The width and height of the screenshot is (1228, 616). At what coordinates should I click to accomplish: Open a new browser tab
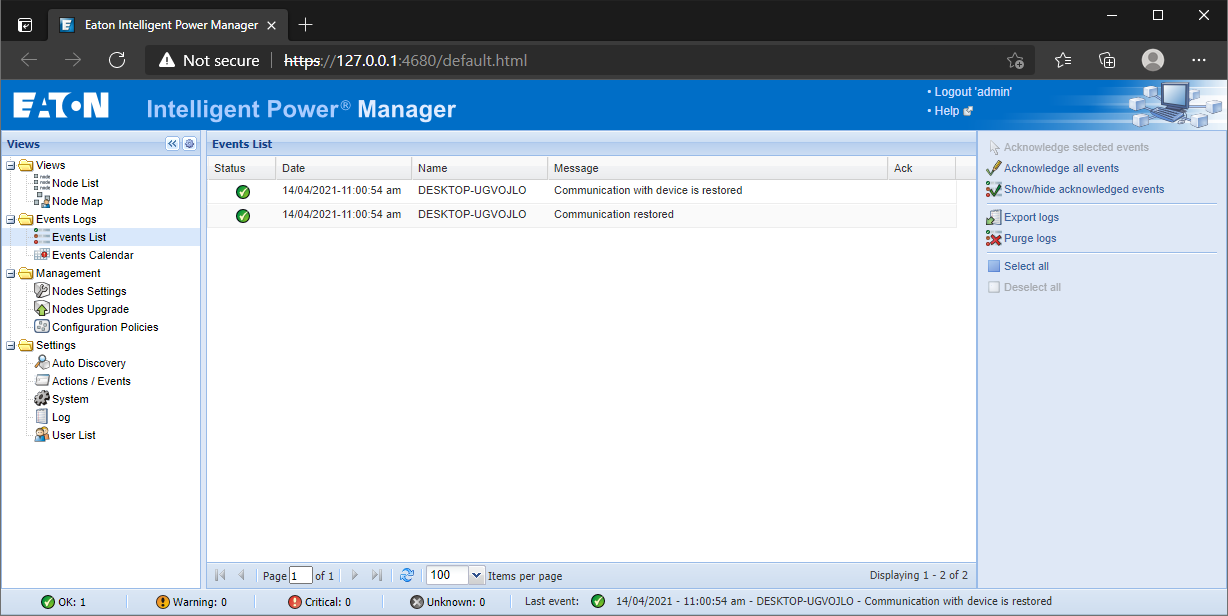click(x=306, y=24)
